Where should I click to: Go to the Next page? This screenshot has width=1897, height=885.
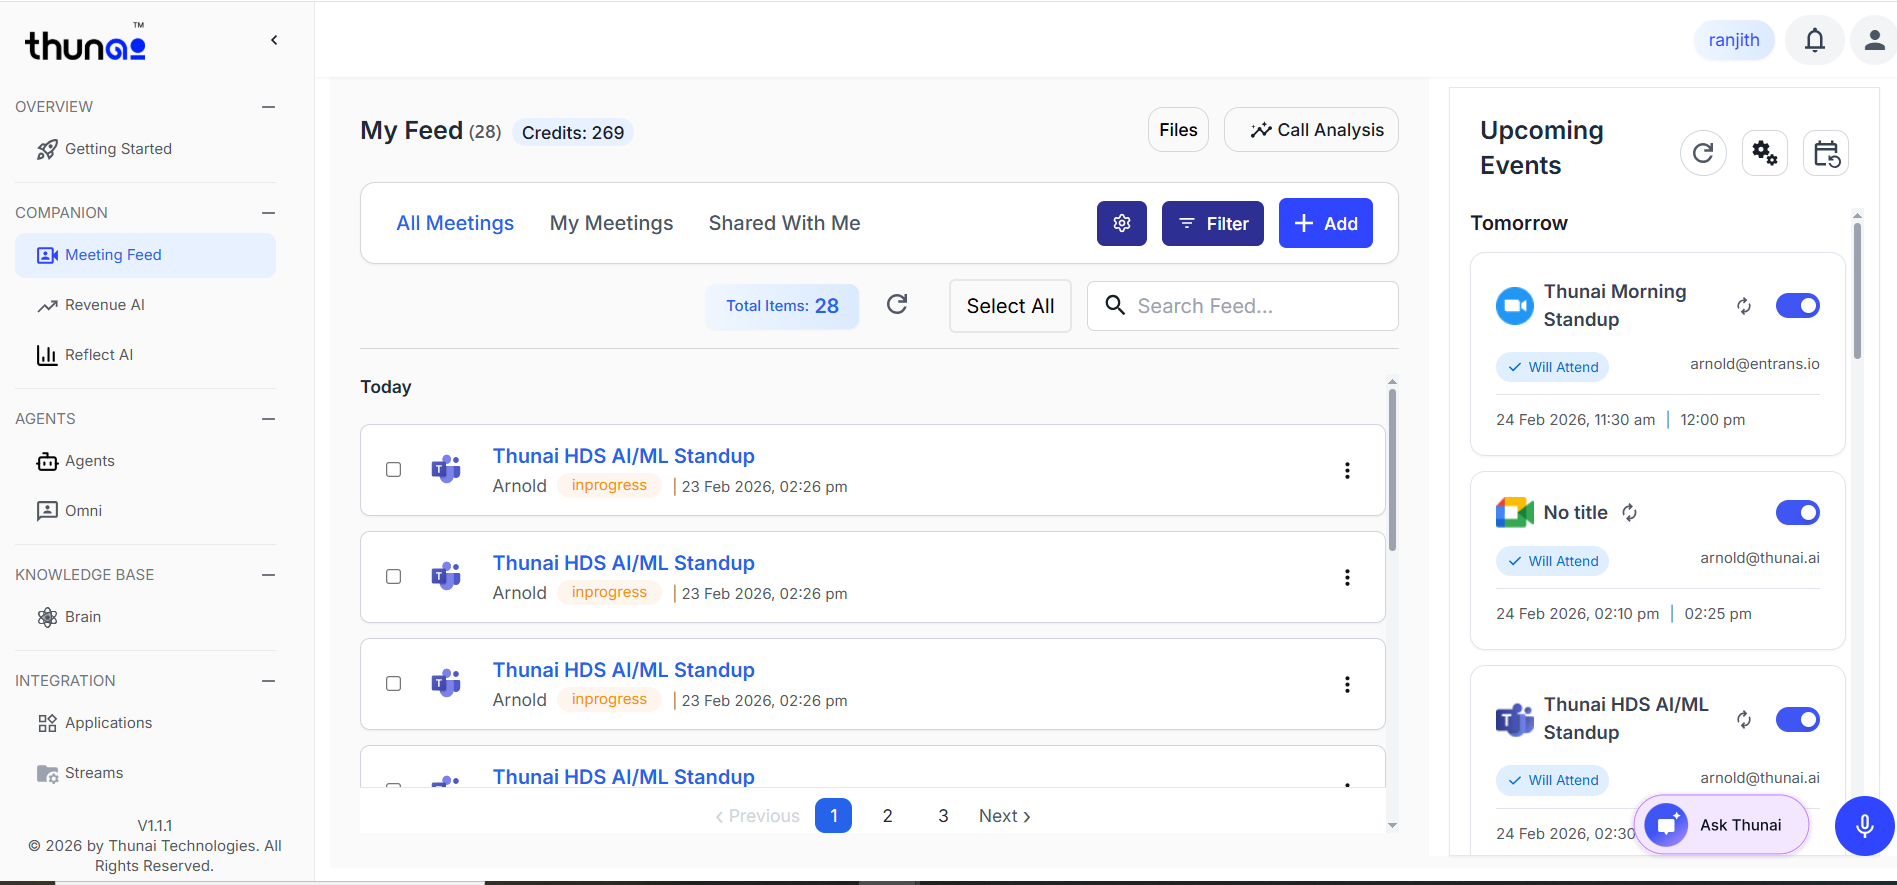1004,816
